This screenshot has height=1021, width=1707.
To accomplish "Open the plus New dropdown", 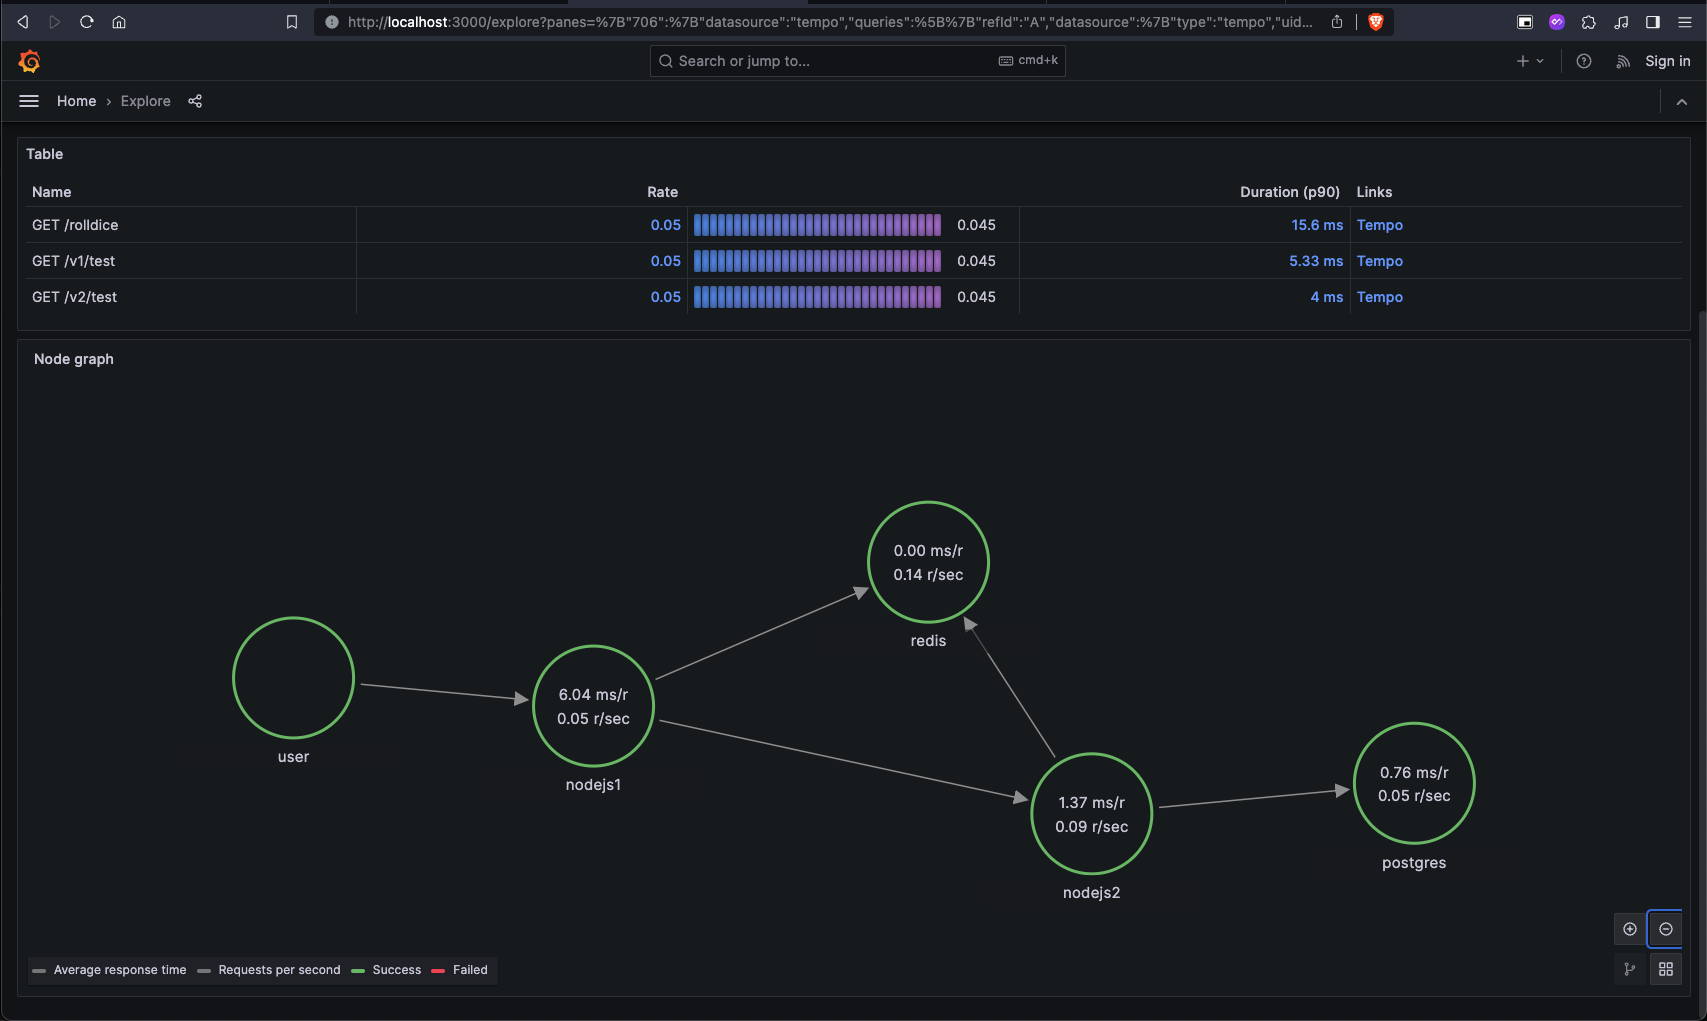I will [1530, 61].
